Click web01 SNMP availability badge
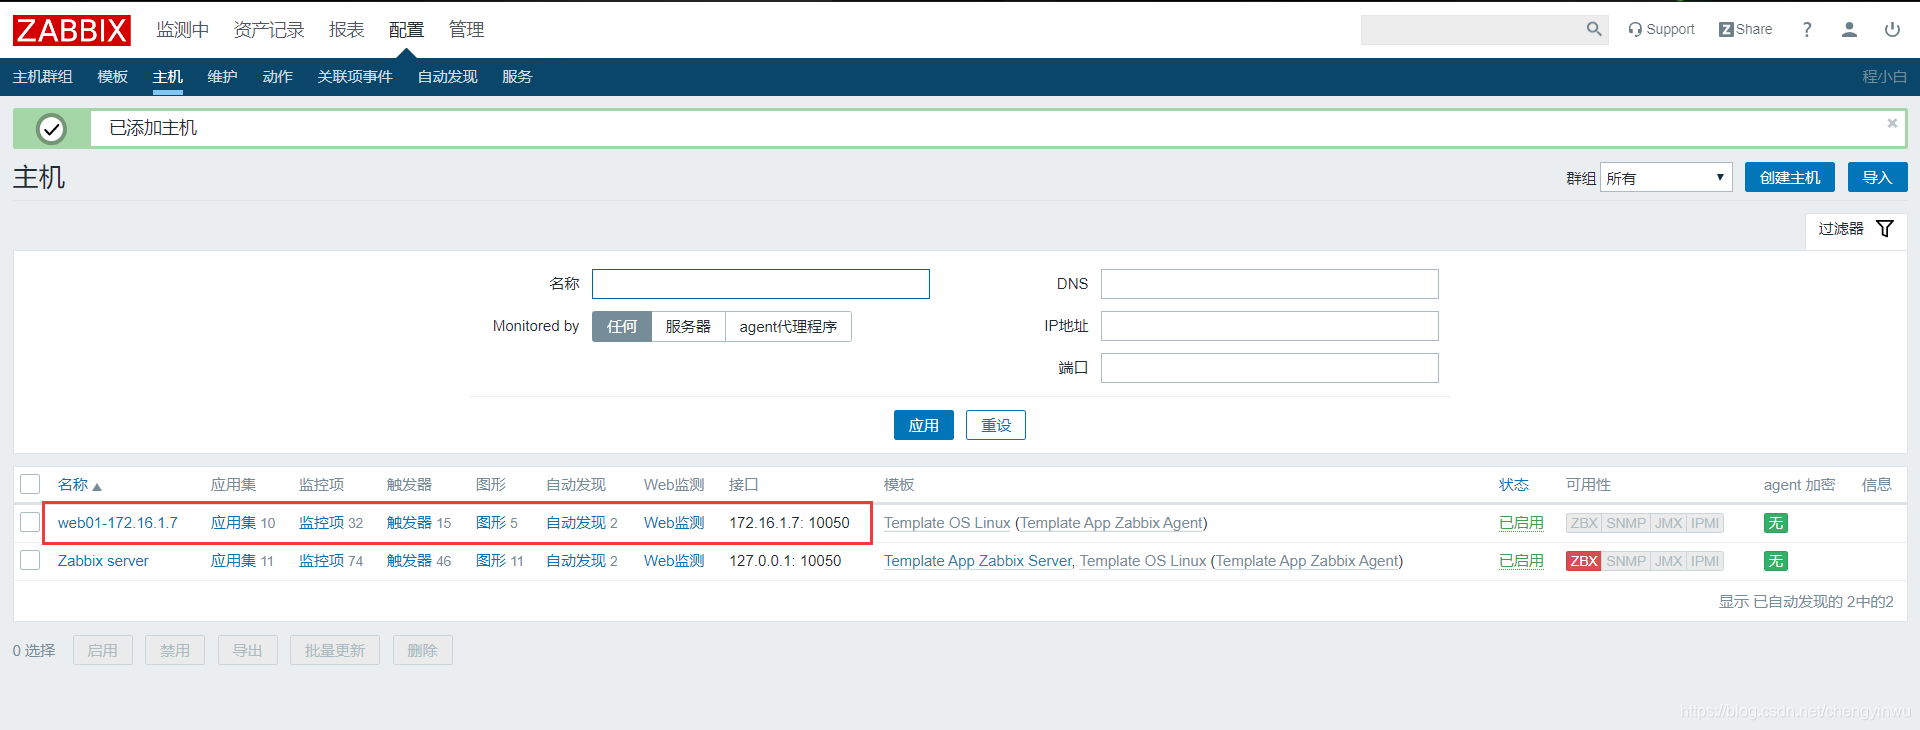The height and width of the screenshot is (730, 1920). (1626, 523)
